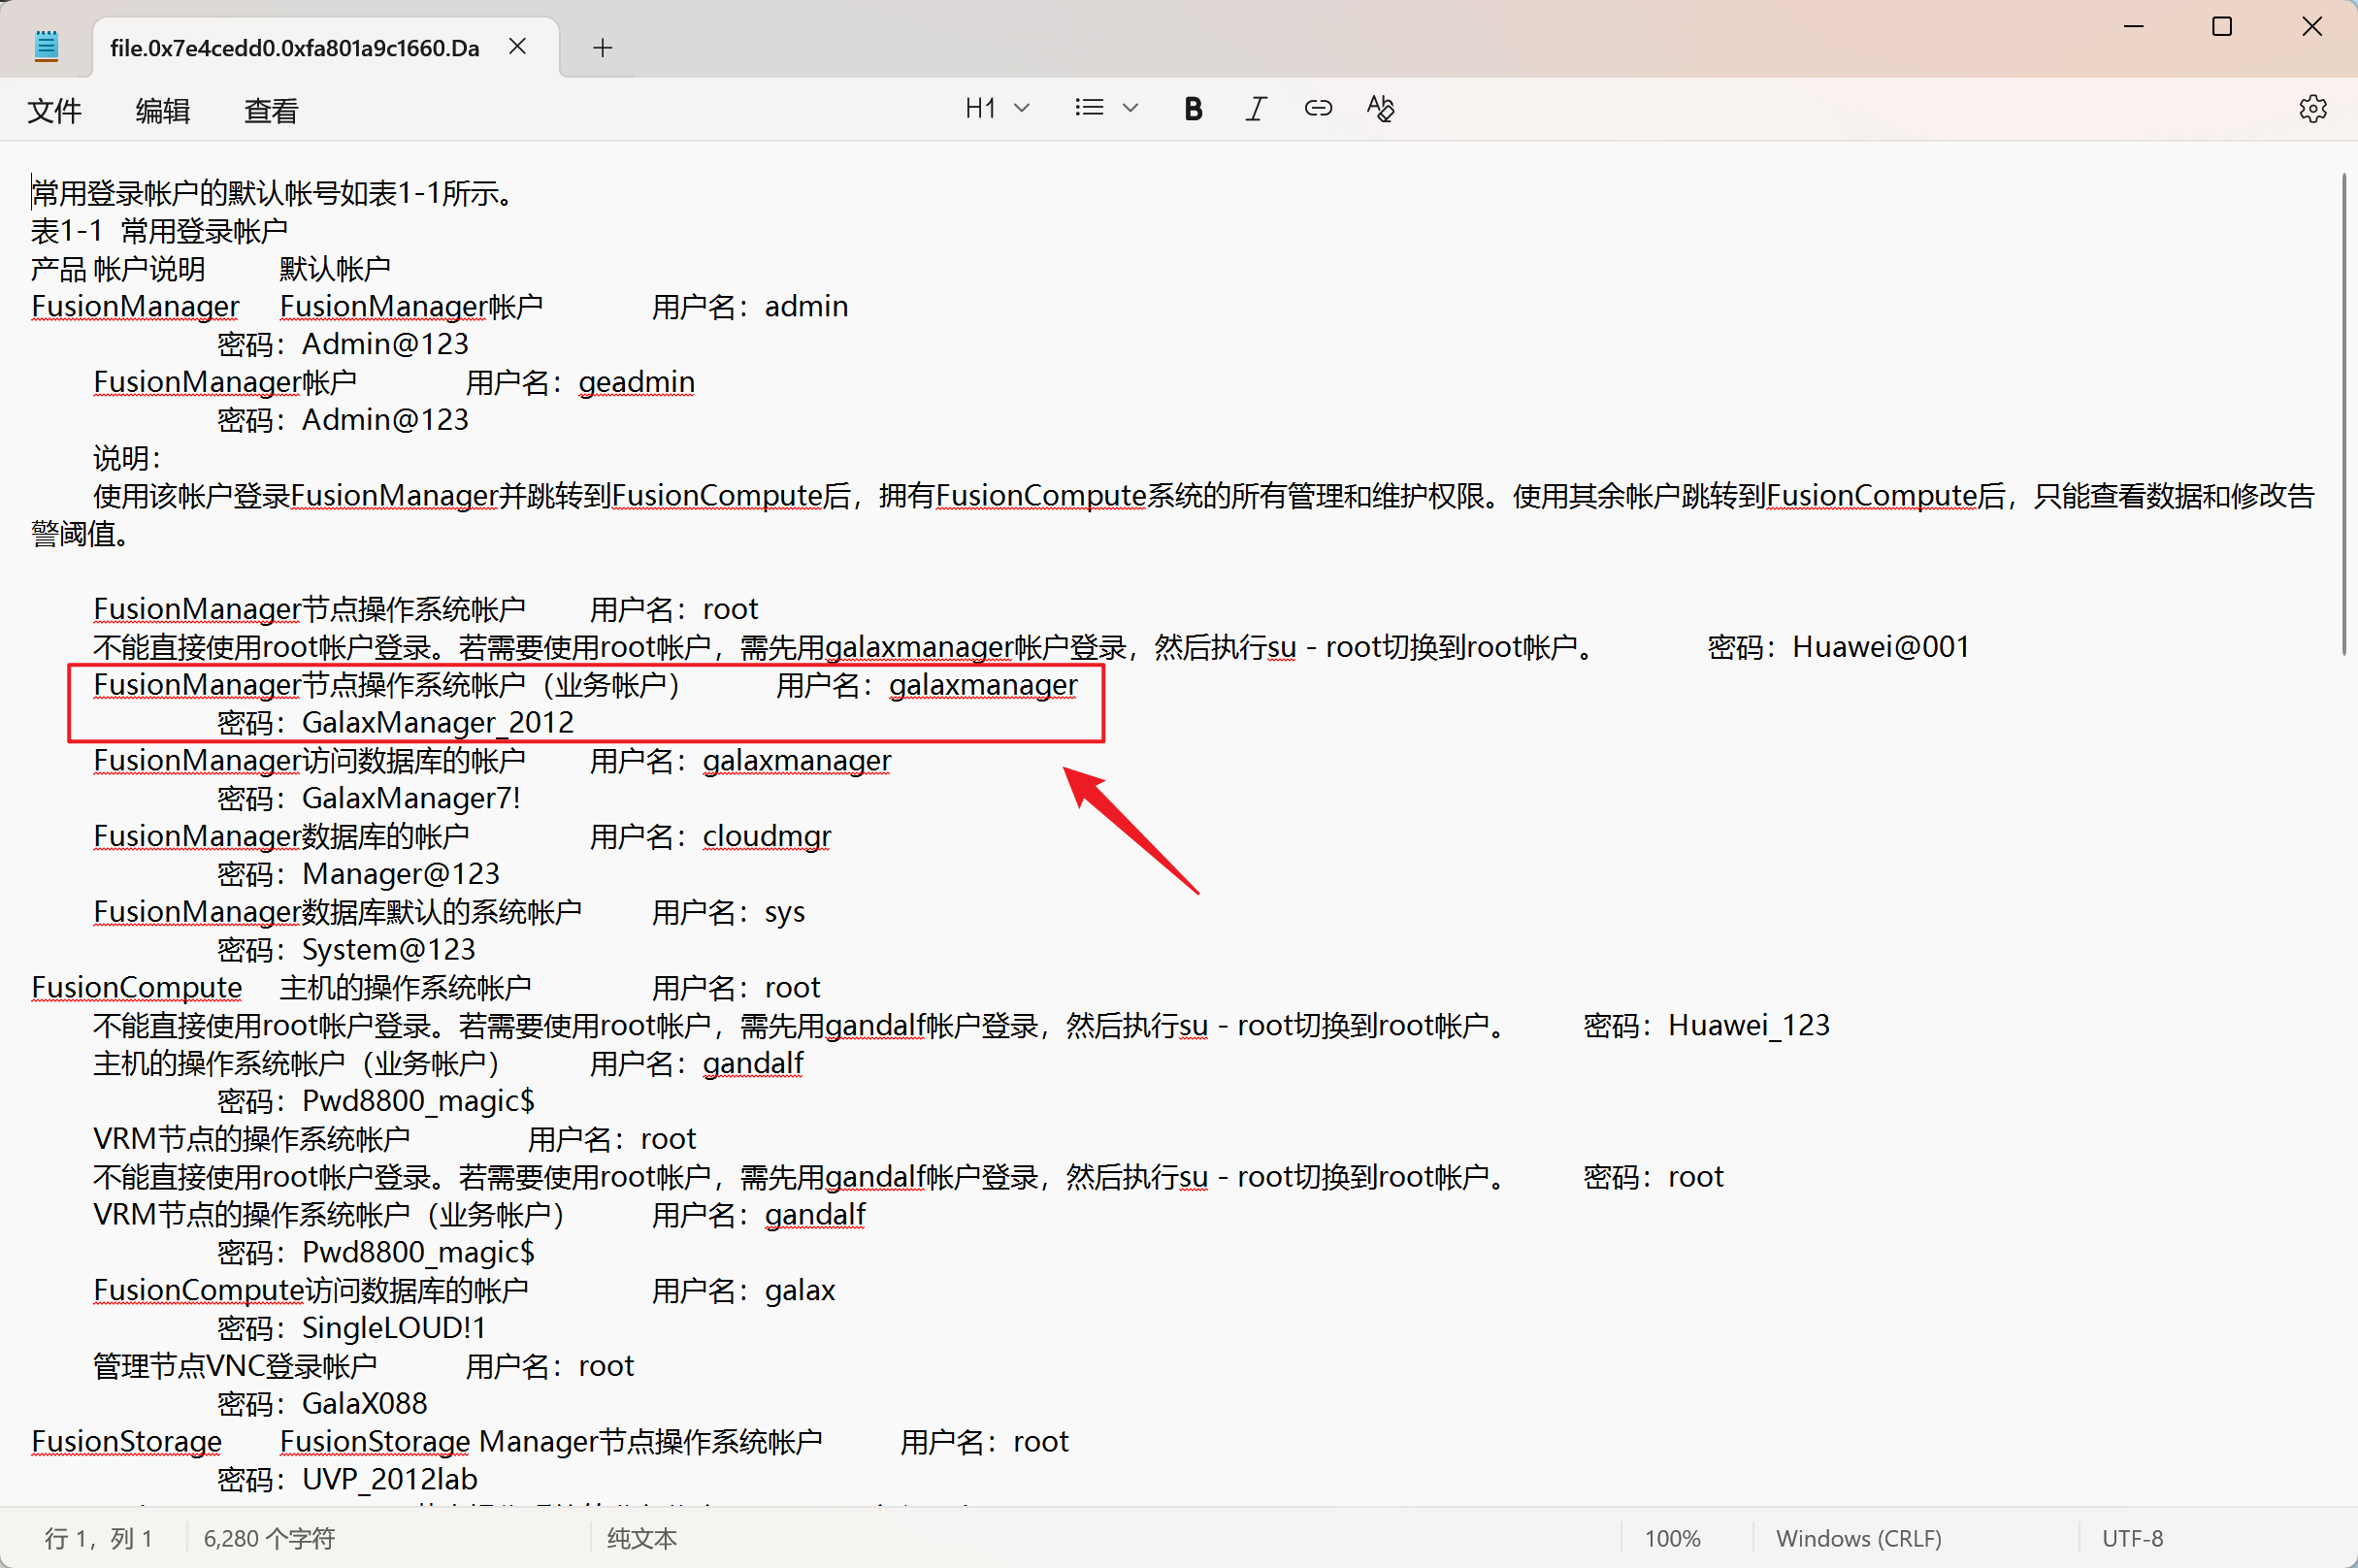The image size is (2358, 1568).
Task: Click the list bullets icon
Action: [1089, 108]
